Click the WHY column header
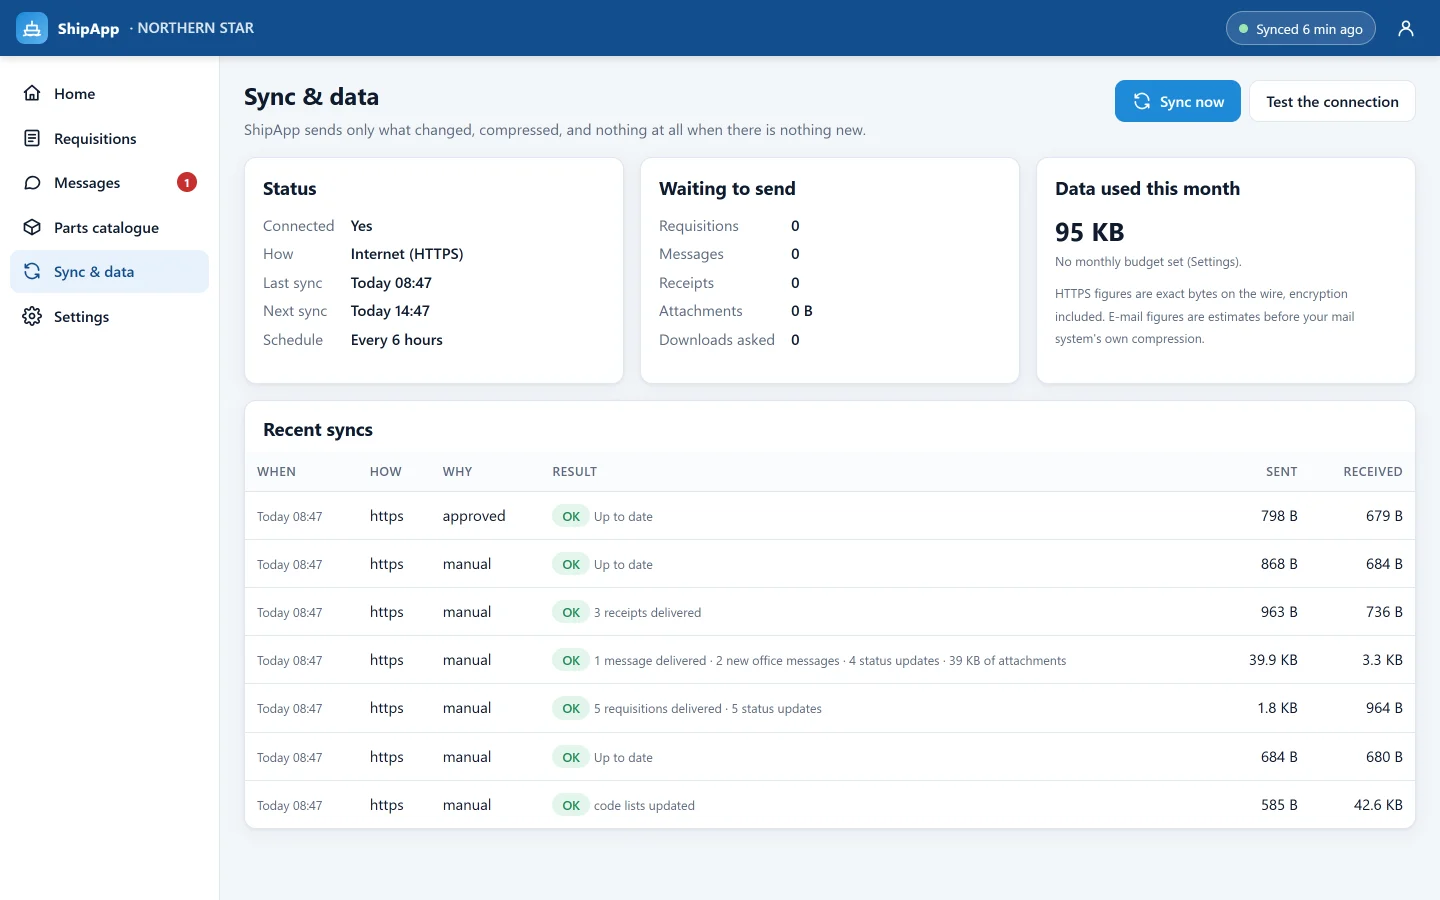Viewport: 1440px width, 900px height. (457, 471)
